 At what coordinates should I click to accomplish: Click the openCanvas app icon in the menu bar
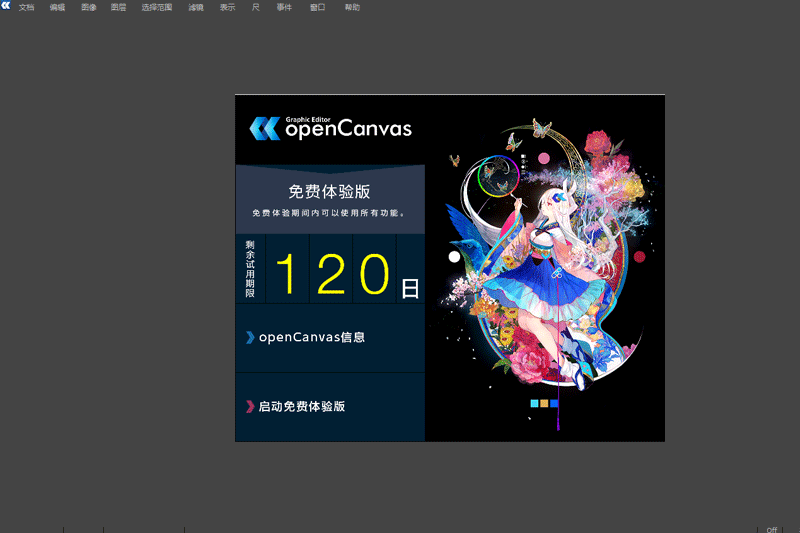pos(6,5)
